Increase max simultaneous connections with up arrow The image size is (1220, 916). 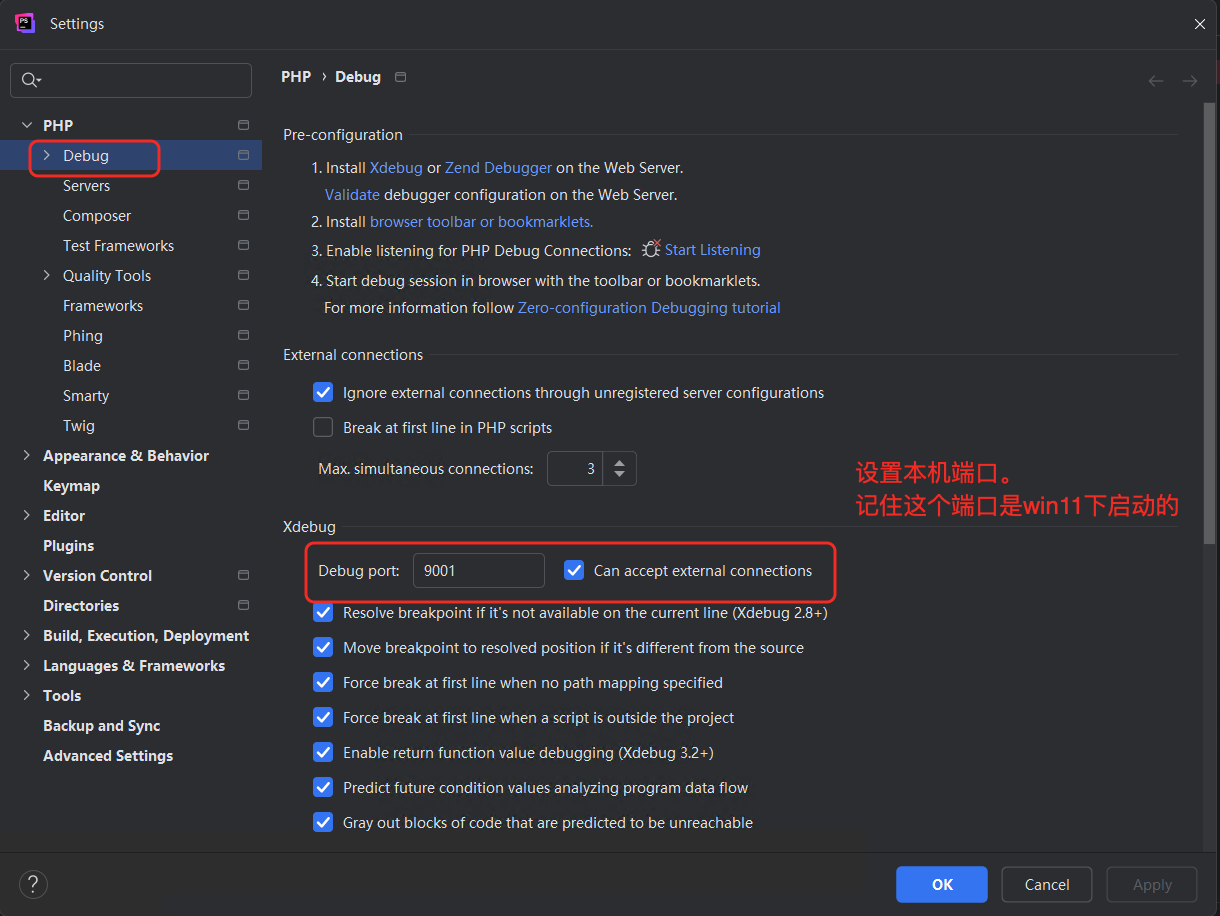(619, 461)
